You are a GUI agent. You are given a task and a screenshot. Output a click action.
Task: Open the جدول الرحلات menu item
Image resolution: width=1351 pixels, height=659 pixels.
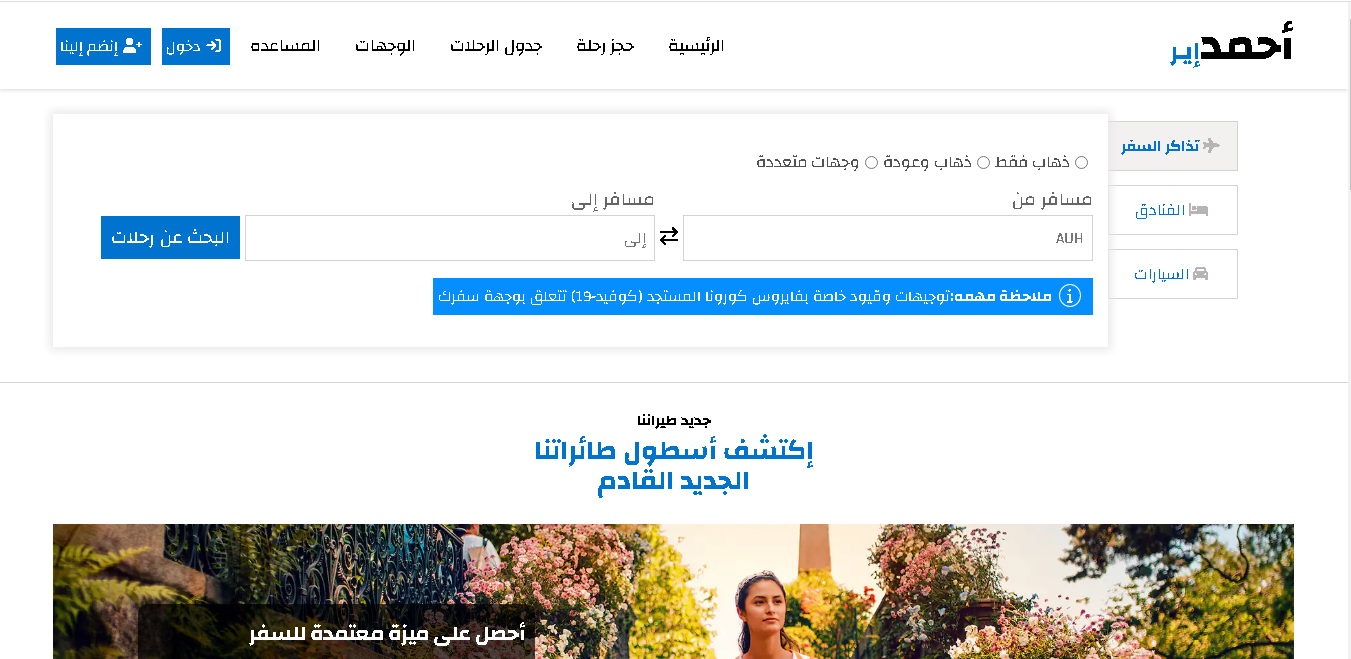click(x=496, y=46)
